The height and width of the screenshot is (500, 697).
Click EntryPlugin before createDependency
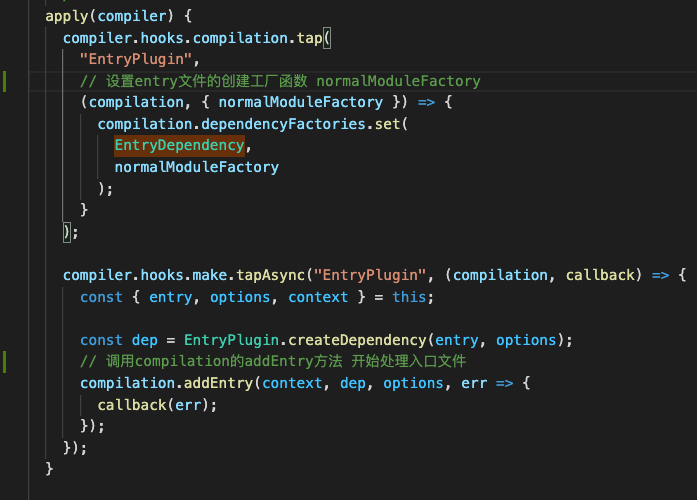[x=231, y=340]
